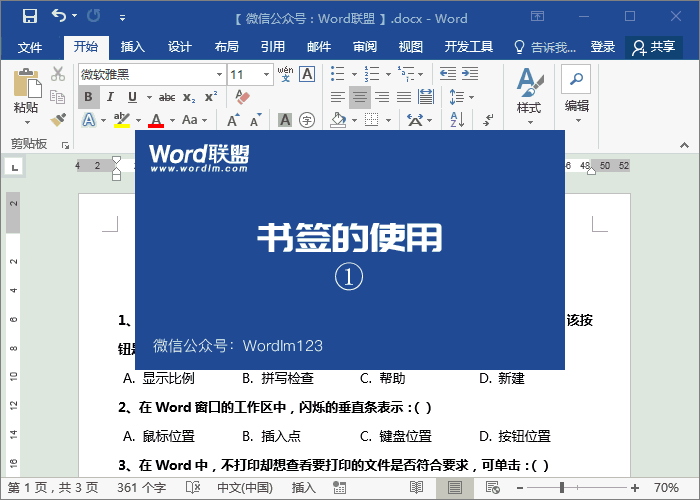Show paragraph marks icon
This screenshot has width=700, height=500.
coord(488,120)
